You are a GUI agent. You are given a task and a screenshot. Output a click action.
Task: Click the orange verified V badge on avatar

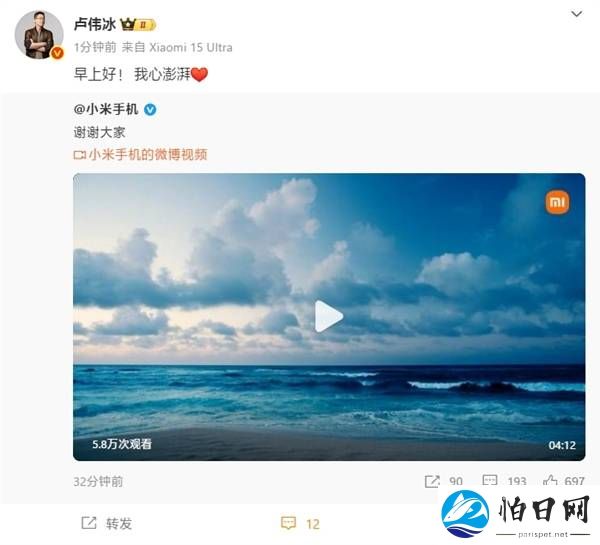(x=57, y=53)
